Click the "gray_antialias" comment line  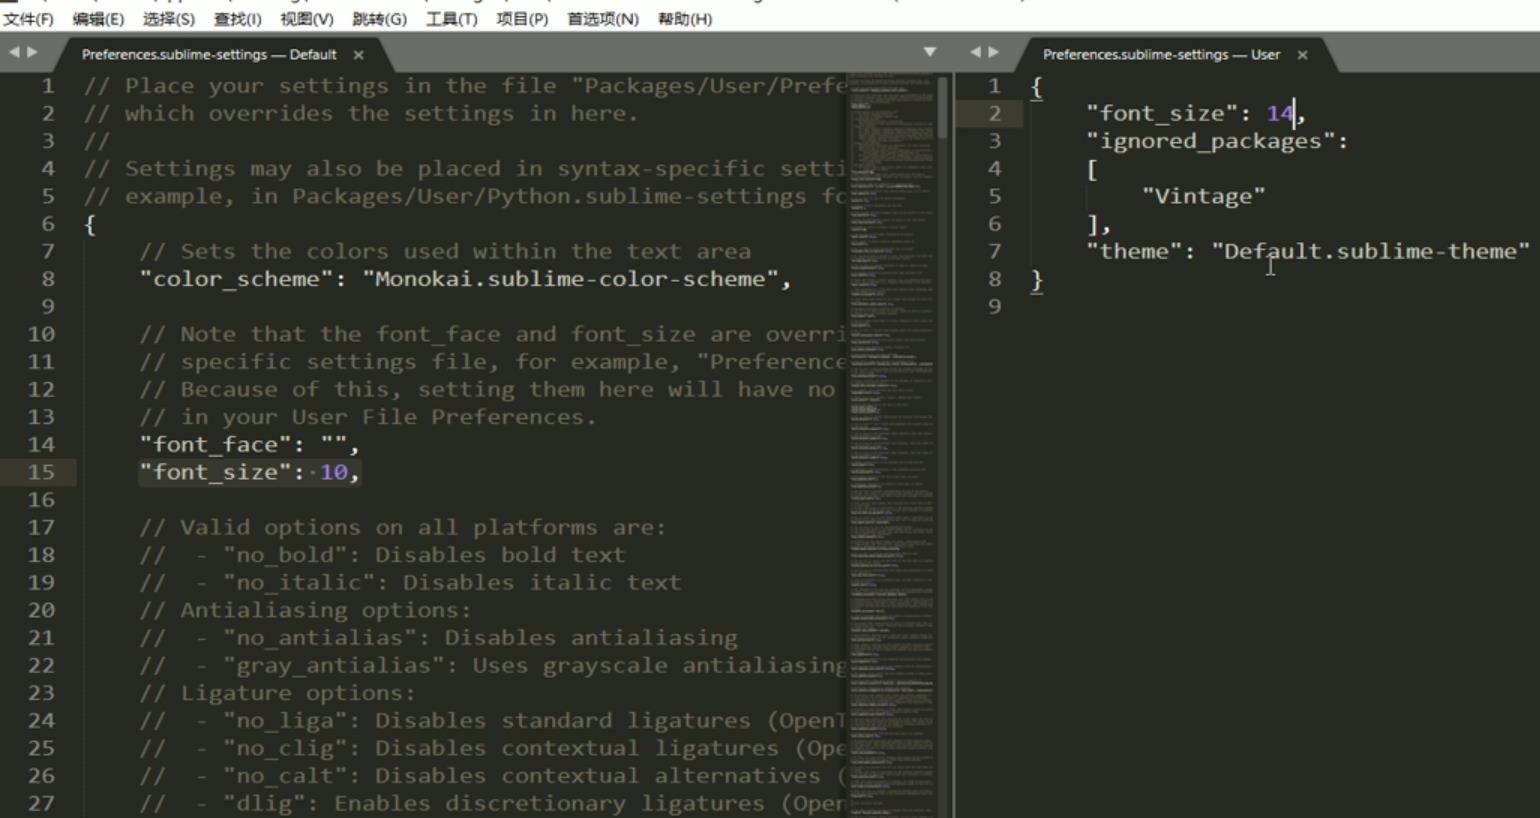(x=493, y=665)
